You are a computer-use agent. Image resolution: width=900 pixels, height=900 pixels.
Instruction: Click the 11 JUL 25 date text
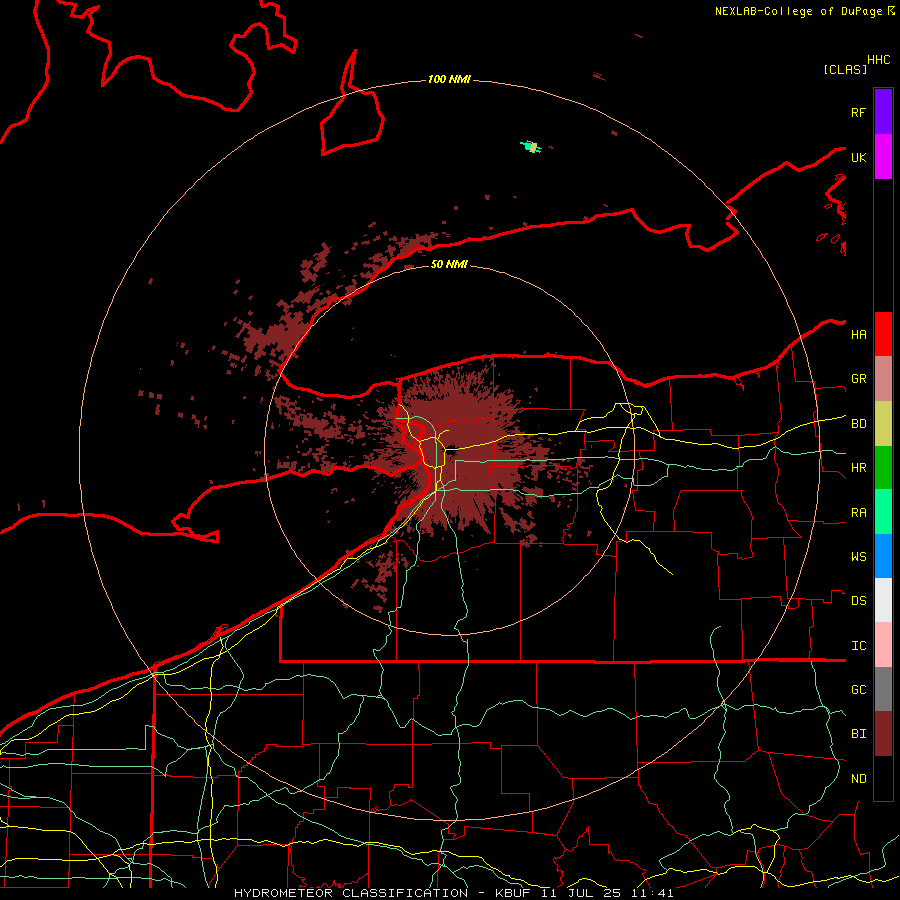point(581,893)
